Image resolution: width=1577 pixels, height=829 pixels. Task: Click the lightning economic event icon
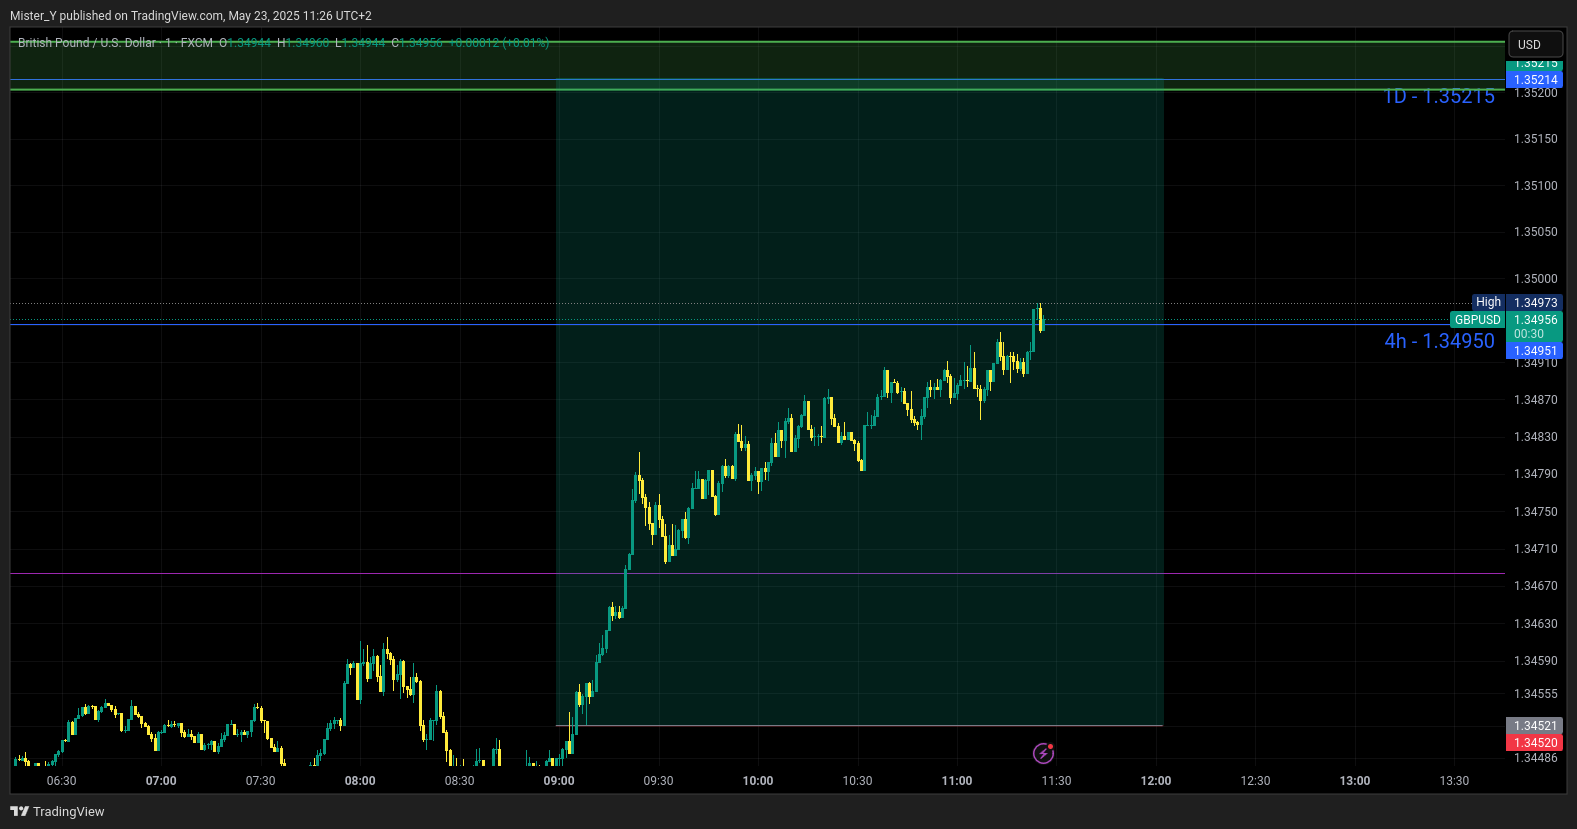click(1043, 753)
